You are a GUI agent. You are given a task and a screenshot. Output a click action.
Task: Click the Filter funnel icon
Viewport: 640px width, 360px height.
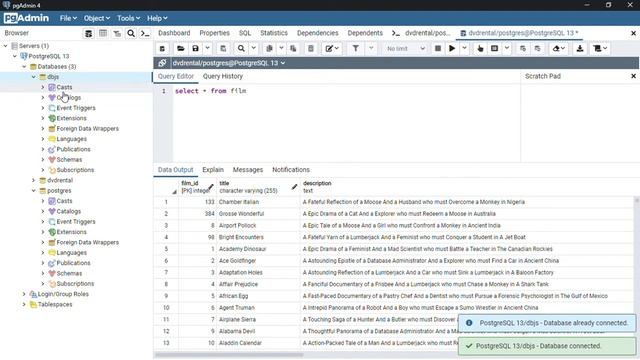[x=356, y=49]
